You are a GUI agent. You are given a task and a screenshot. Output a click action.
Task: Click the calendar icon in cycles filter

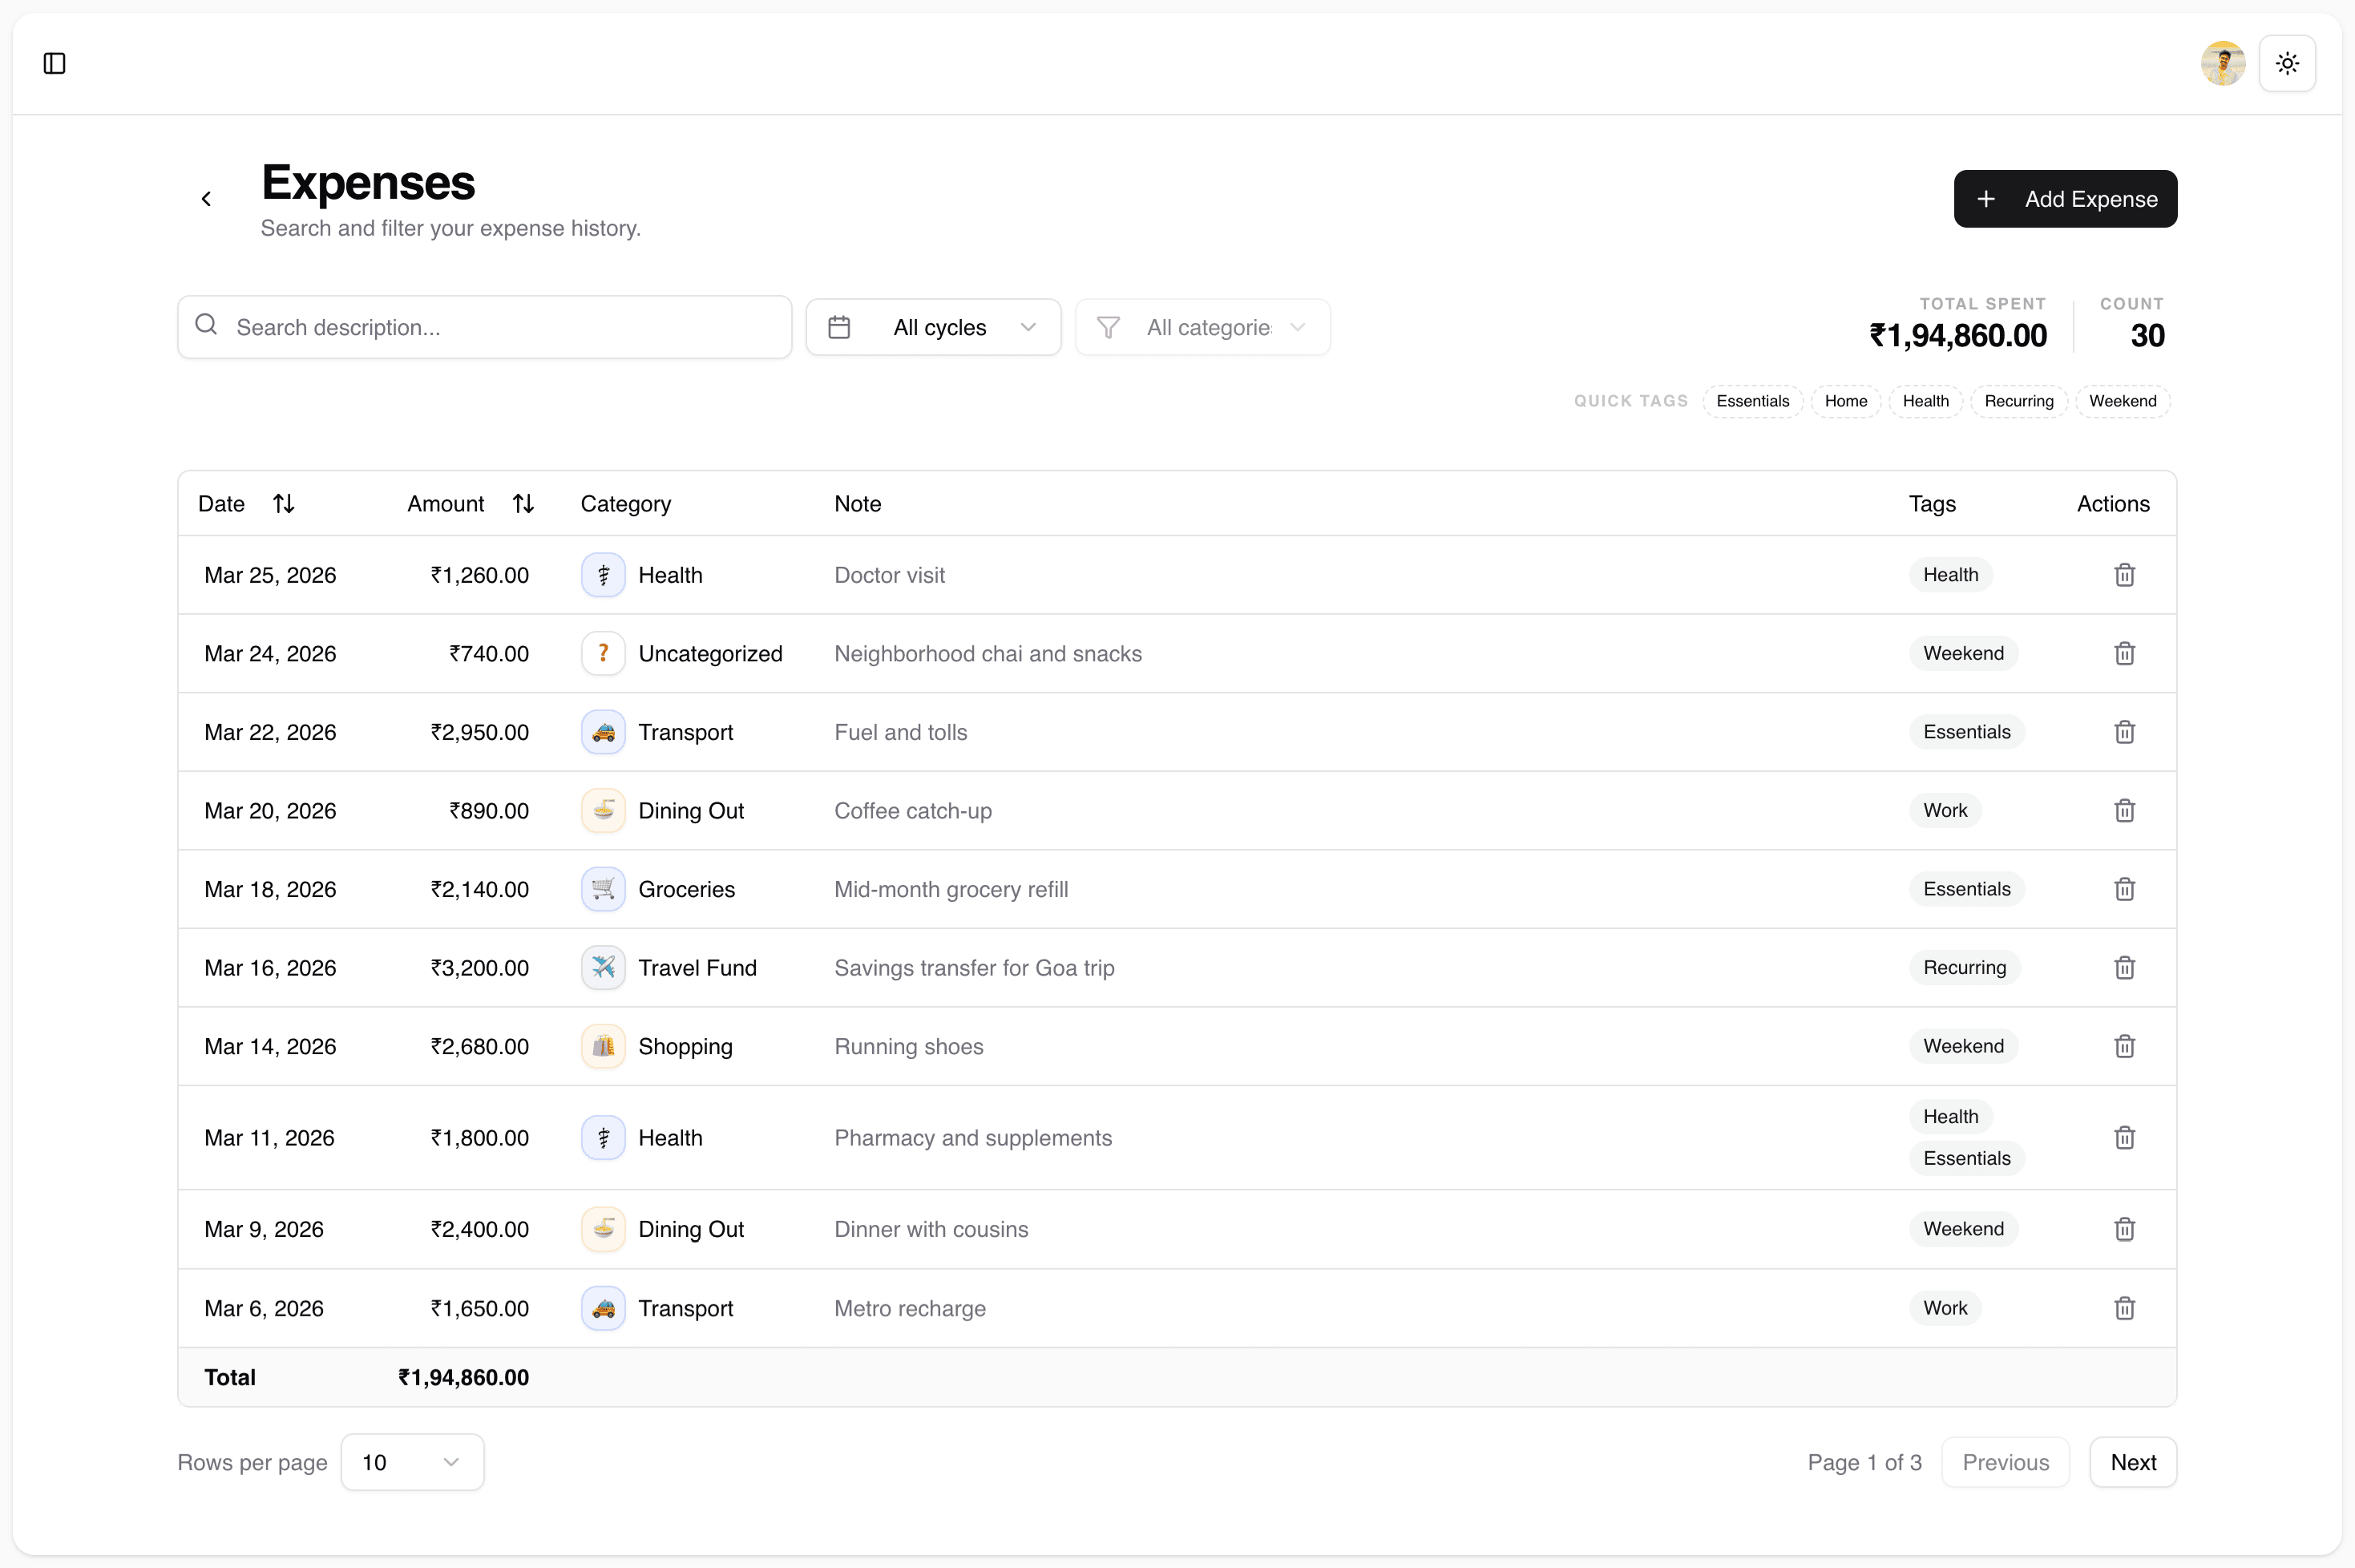(839, 326)
